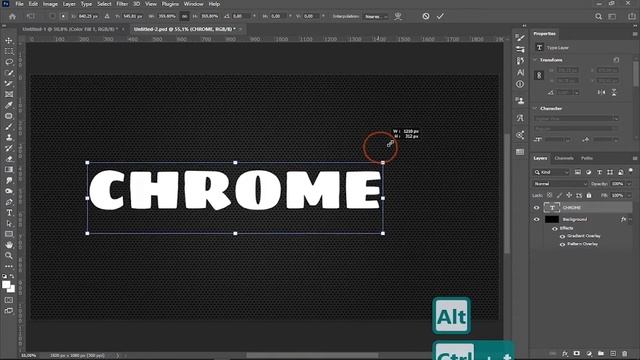
Task: Open the Opacity slider dropdown arrow
Action: point(629,184)
